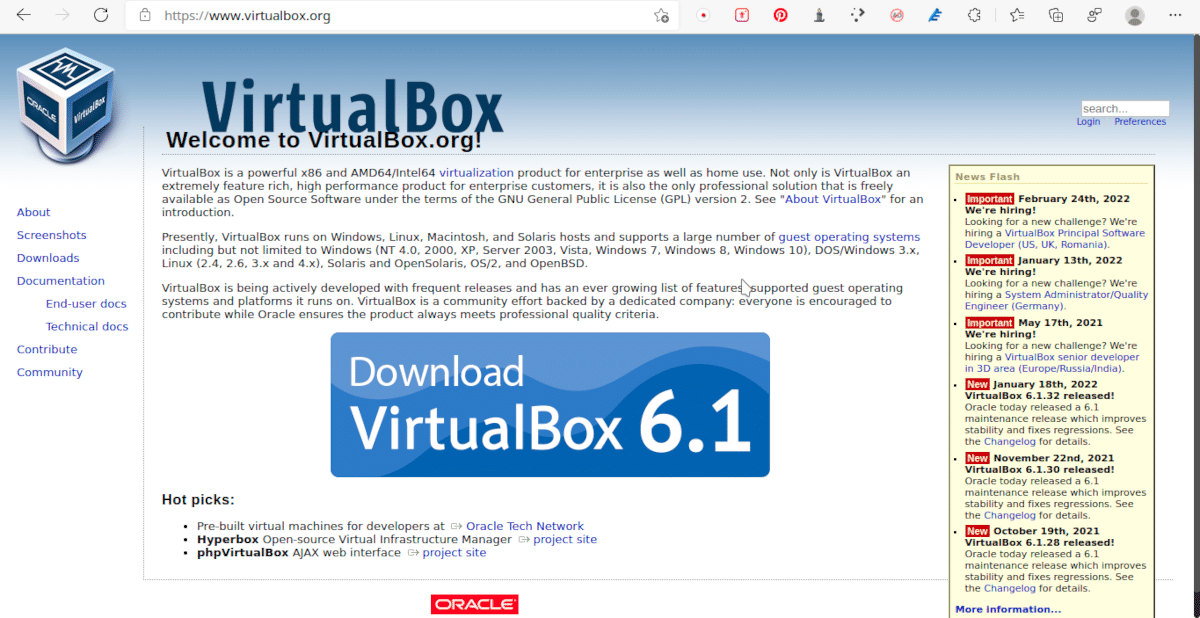Open Downloads in the sidebar
Image resolution: width=1200 pixels, height=618 pixels.
[x=48, y=258]
